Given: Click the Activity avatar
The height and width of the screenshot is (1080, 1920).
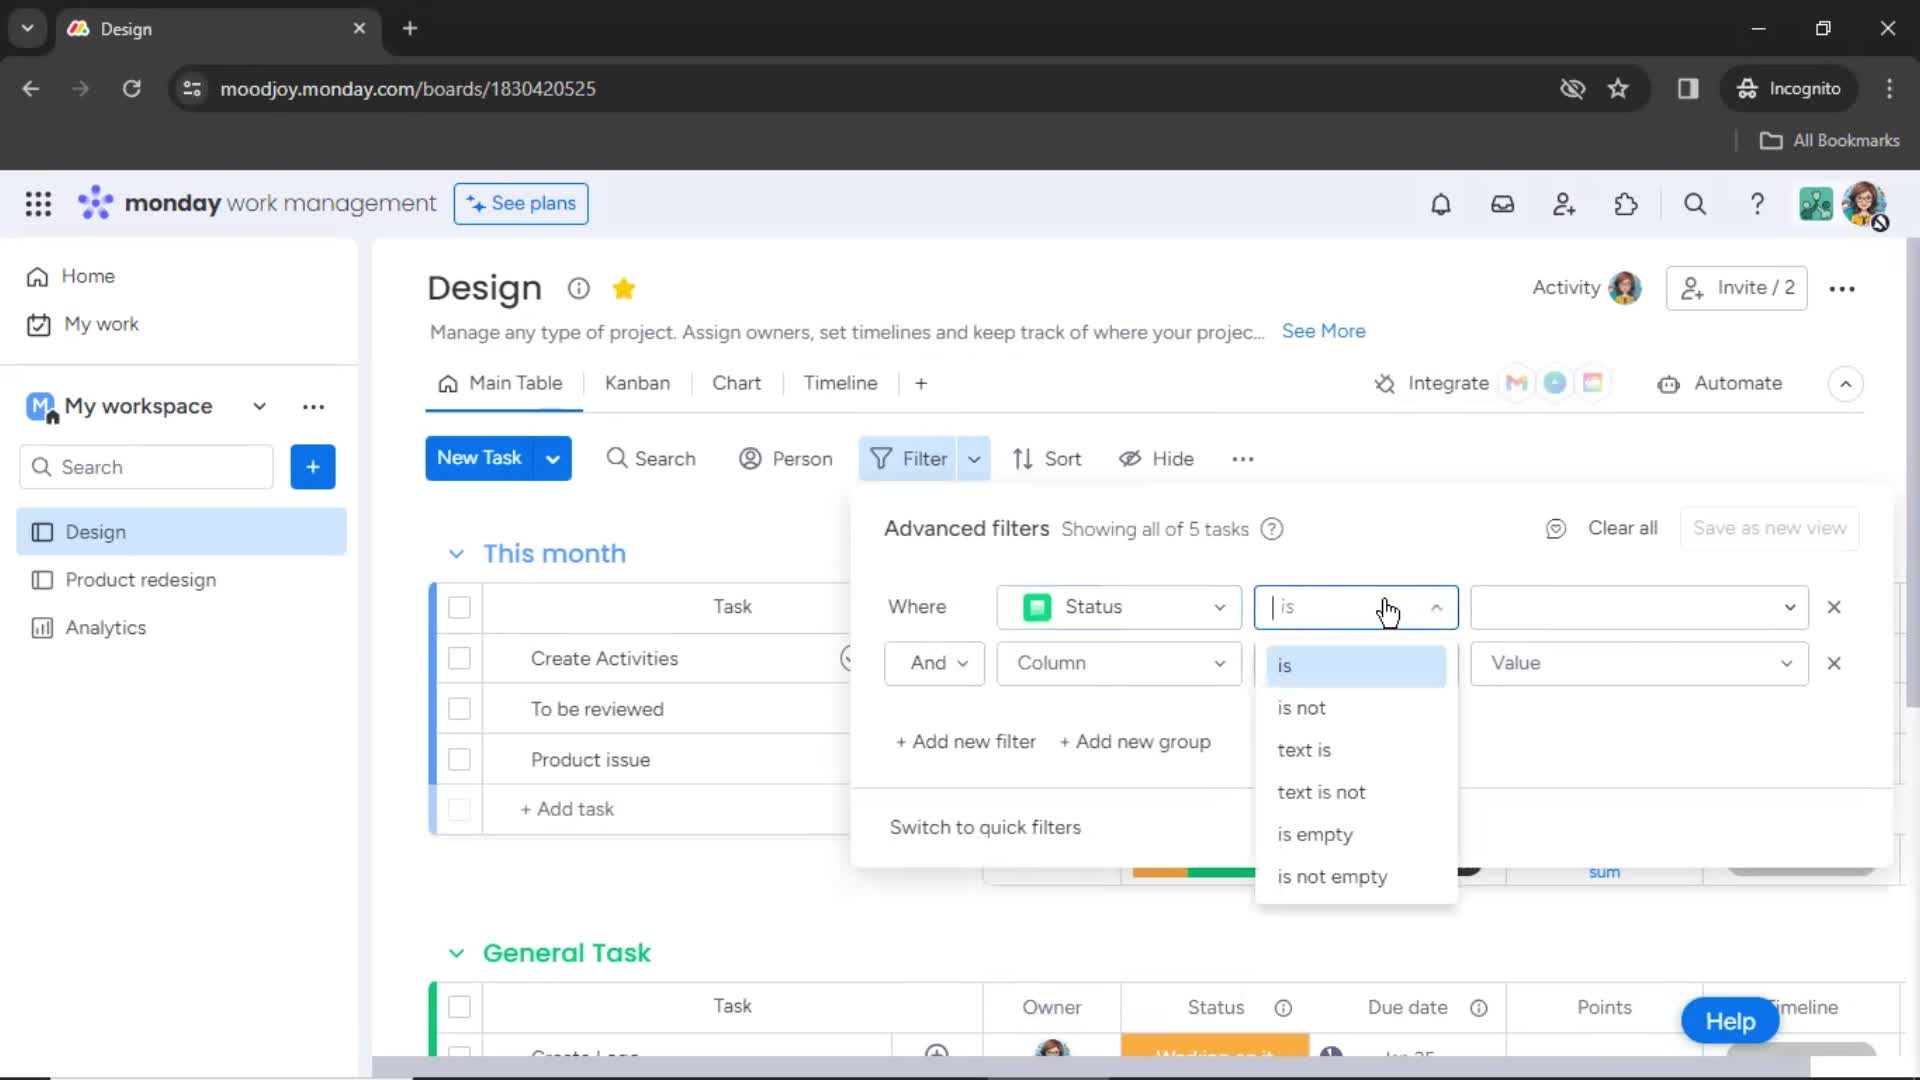Looking at the screenshot, I should click(1625, 289).
